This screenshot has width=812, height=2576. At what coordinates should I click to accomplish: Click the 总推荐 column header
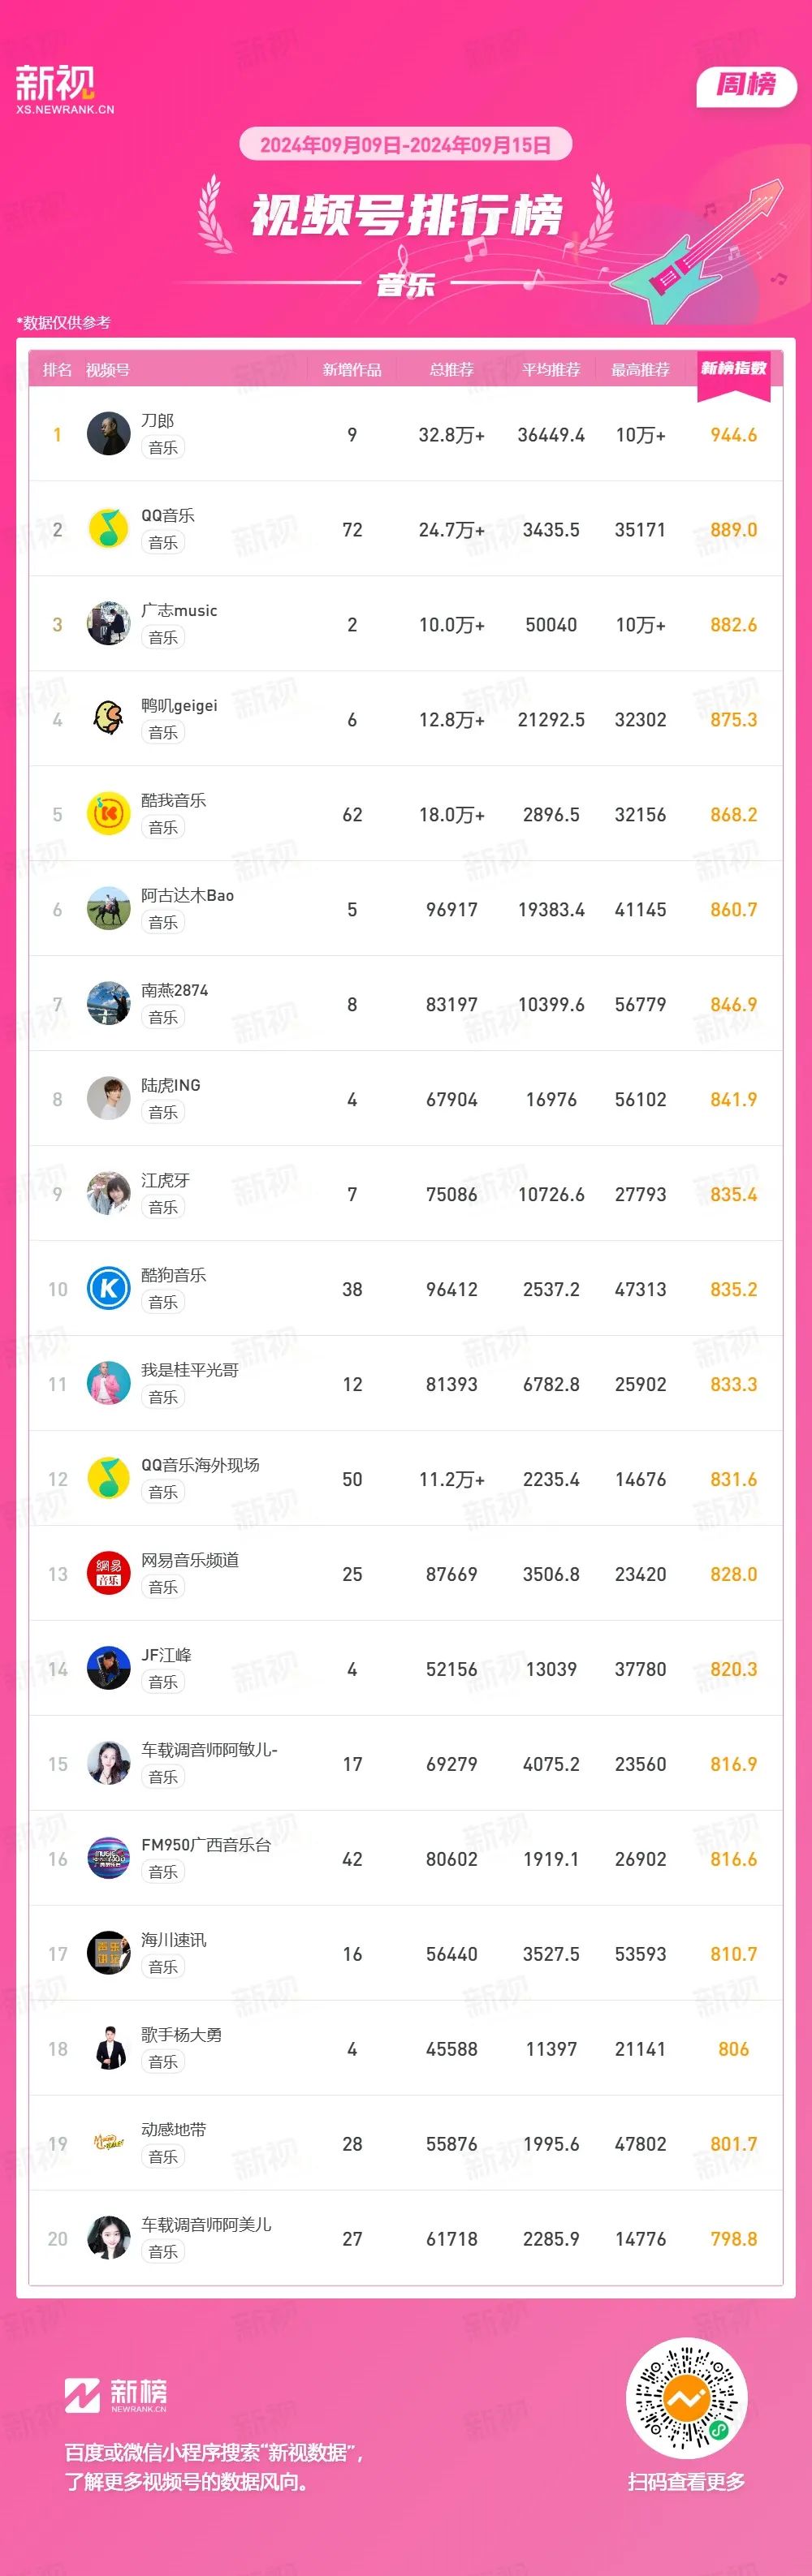(x=451, y=370)
